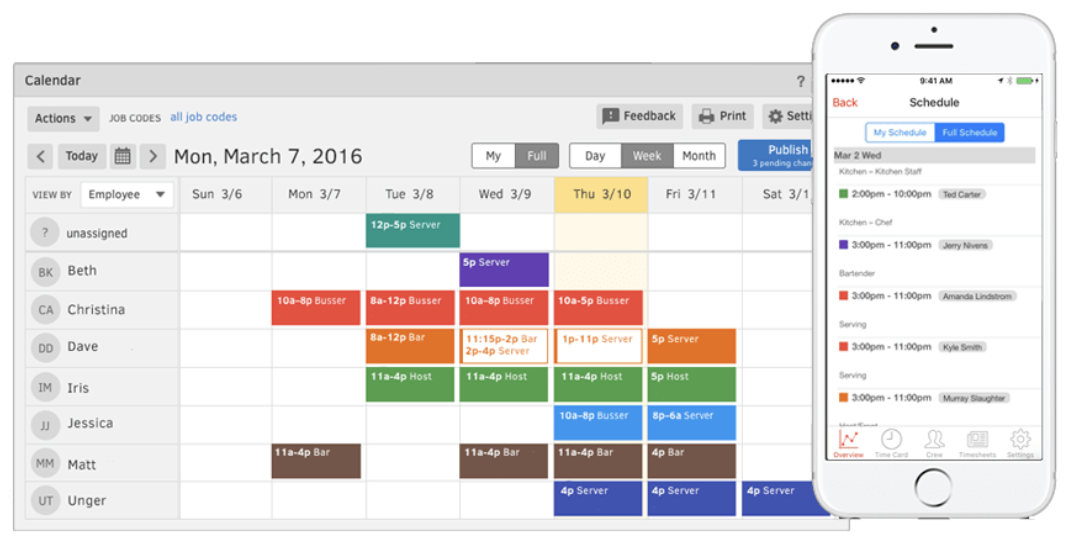
Task: Tap Jerry Nivens tag on phone
Action: pyautogui.click(x=965, y=246)
